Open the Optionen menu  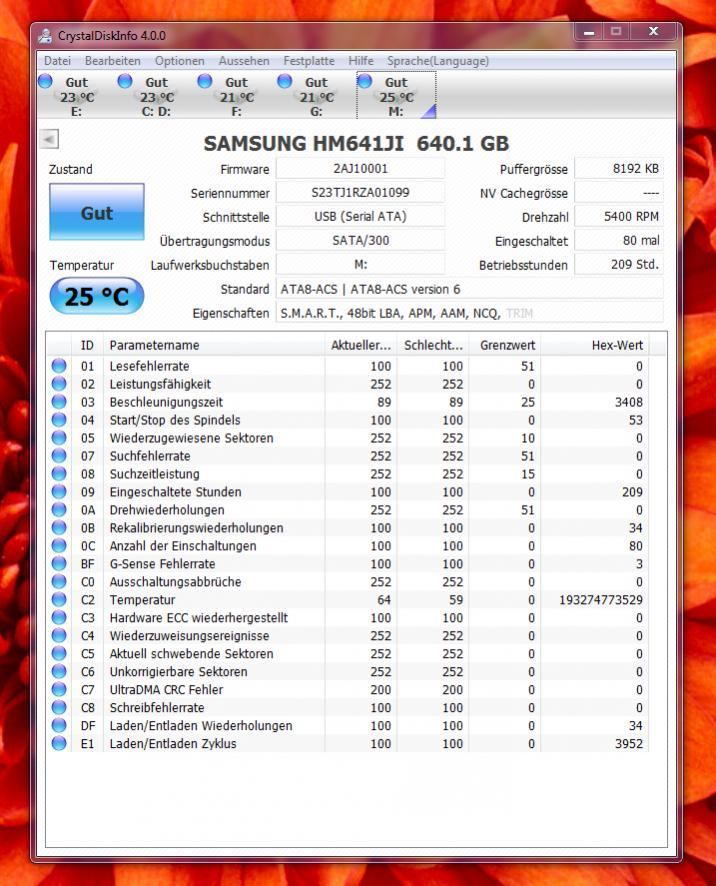pyautogui.click(x=179, y=60)
